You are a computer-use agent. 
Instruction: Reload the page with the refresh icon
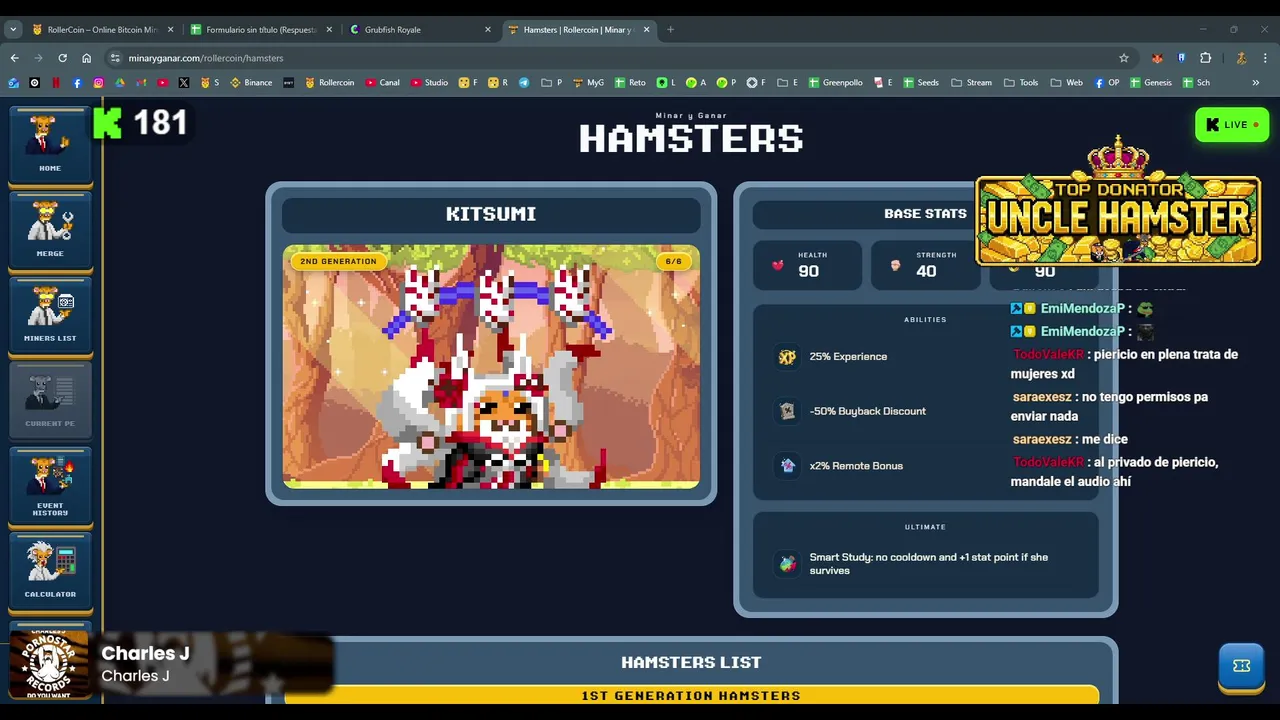(62, 58)
